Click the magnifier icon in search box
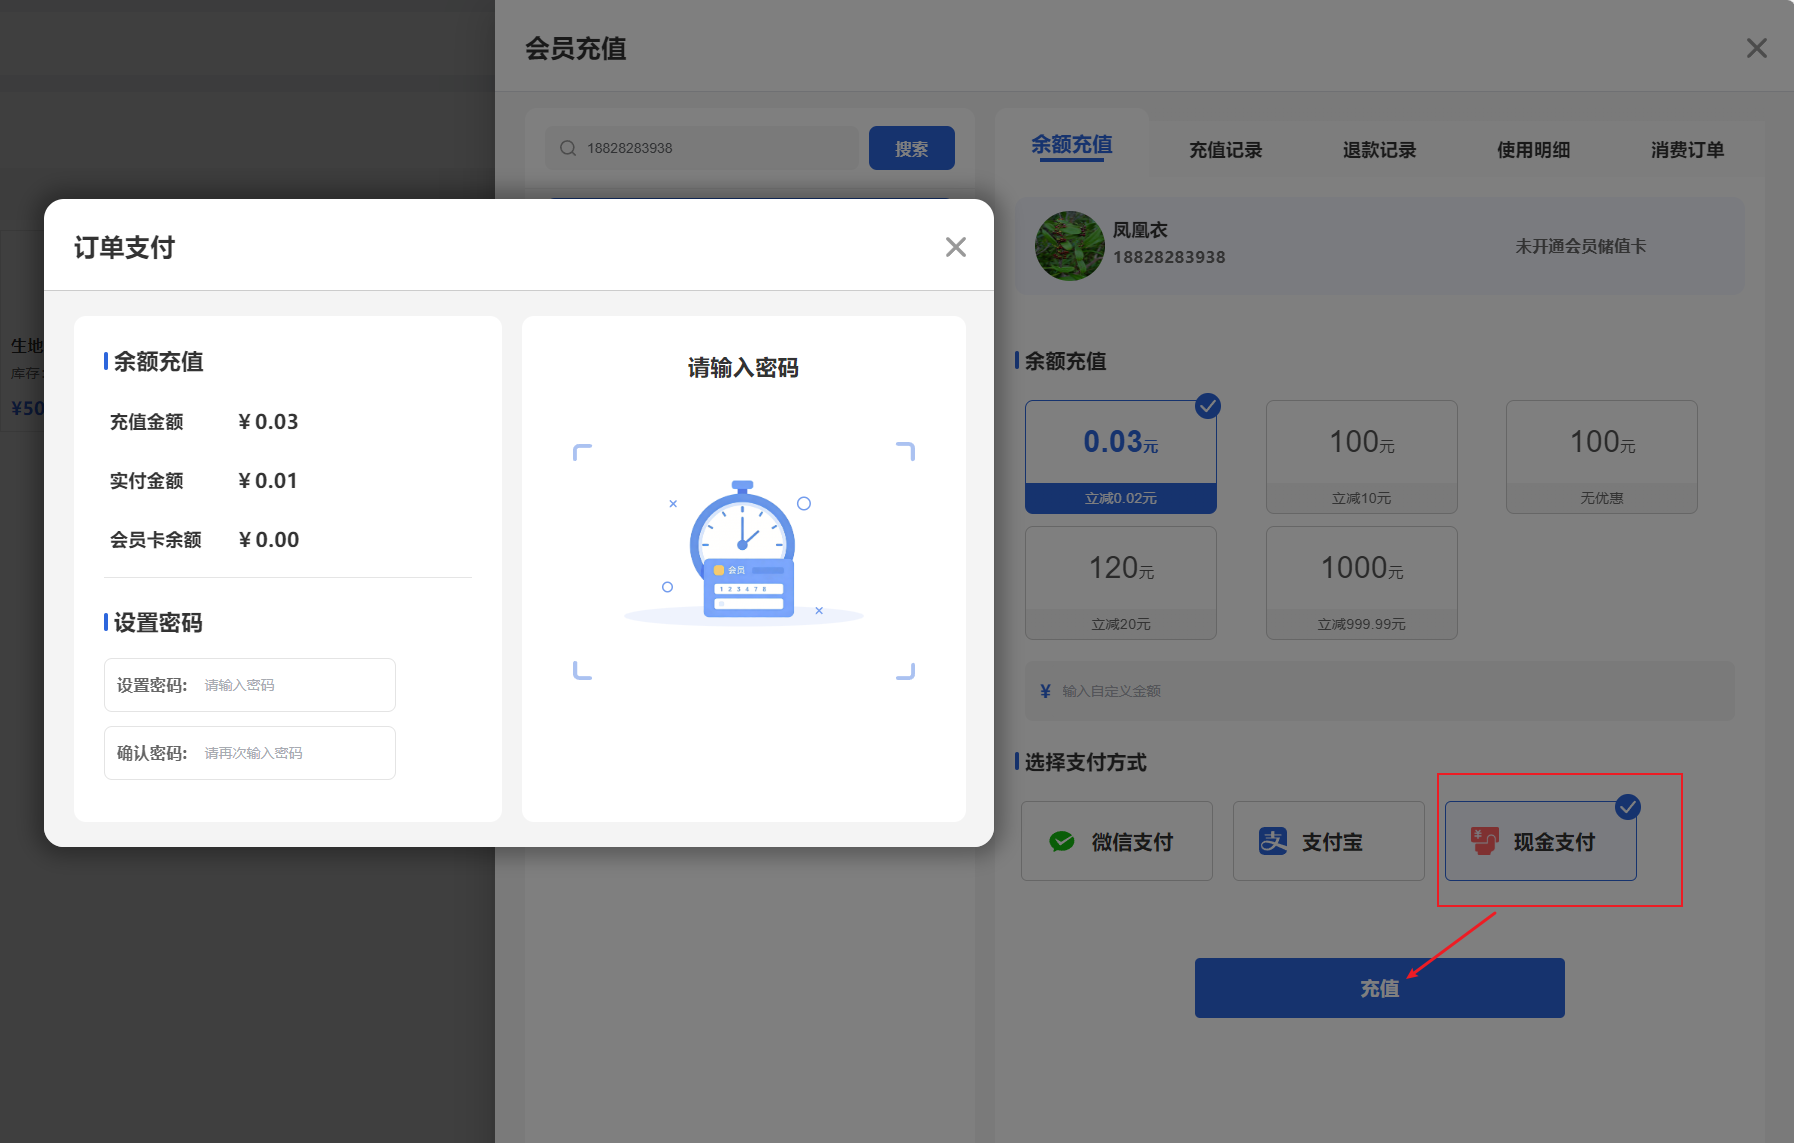1794x1143 pixels. pyautogui.click(x=567, y=147)
